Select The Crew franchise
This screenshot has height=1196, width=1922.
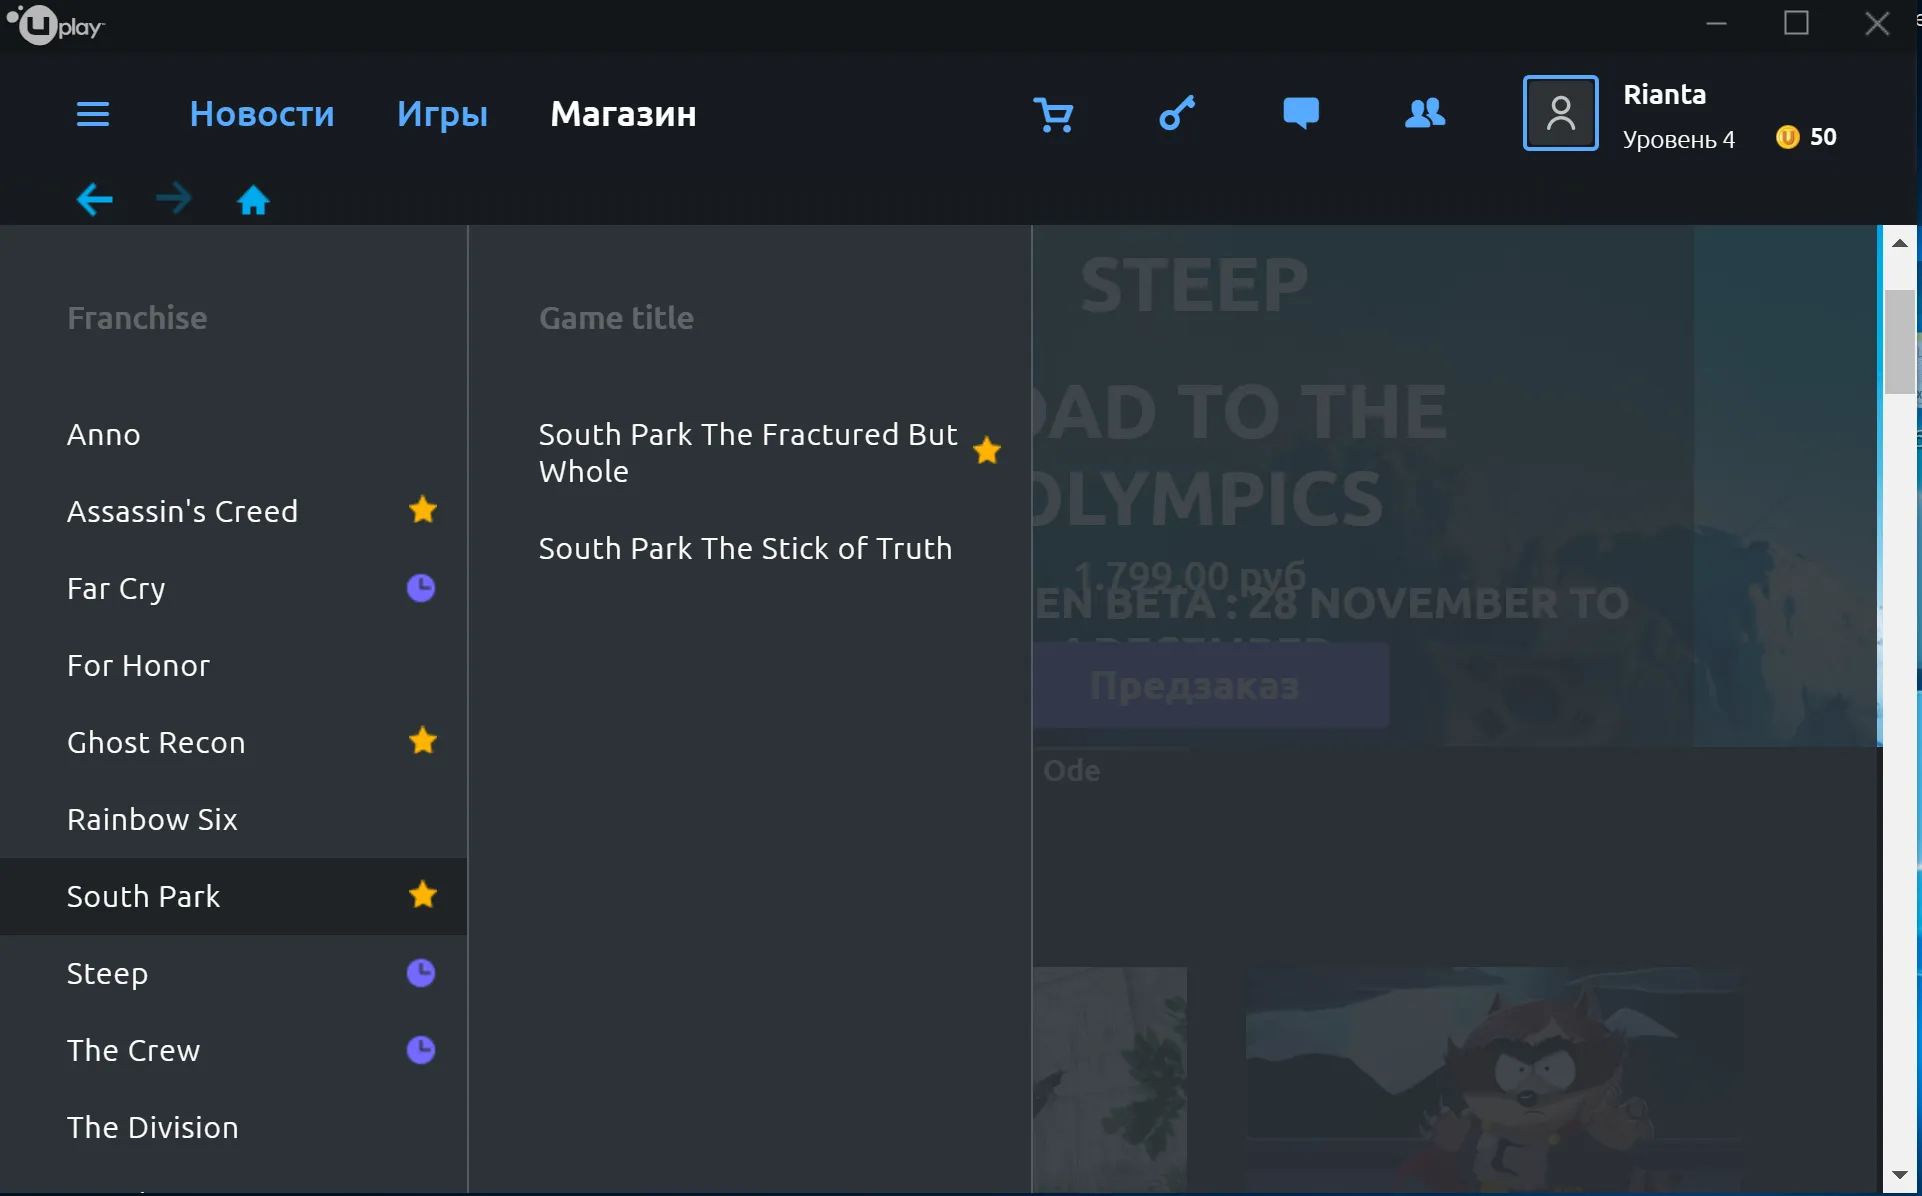tap(234, 1050)
